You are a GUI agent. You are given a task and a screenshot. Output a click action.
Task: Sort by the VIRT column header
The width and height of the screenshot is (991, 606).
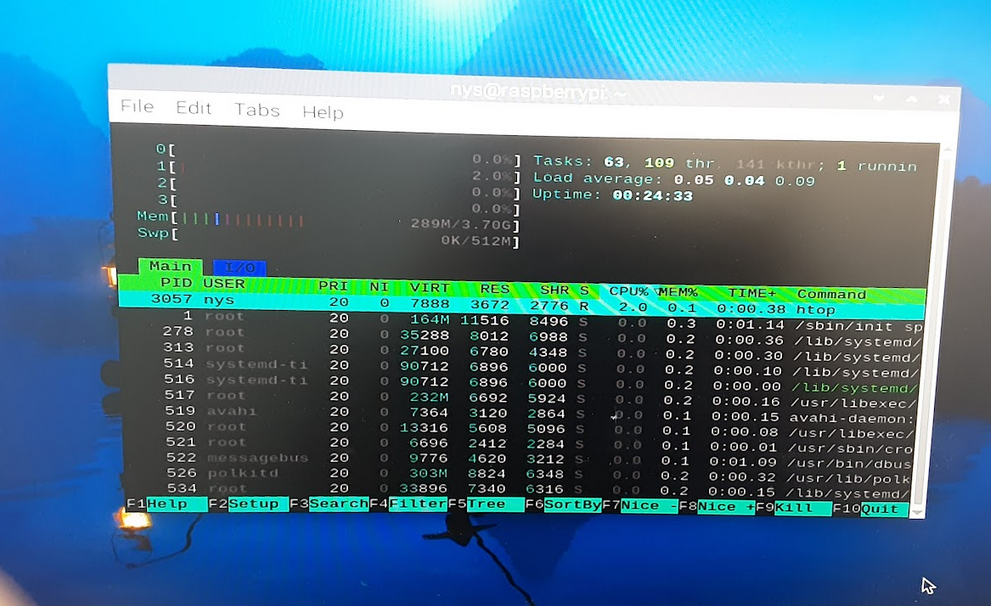point(429,288)
